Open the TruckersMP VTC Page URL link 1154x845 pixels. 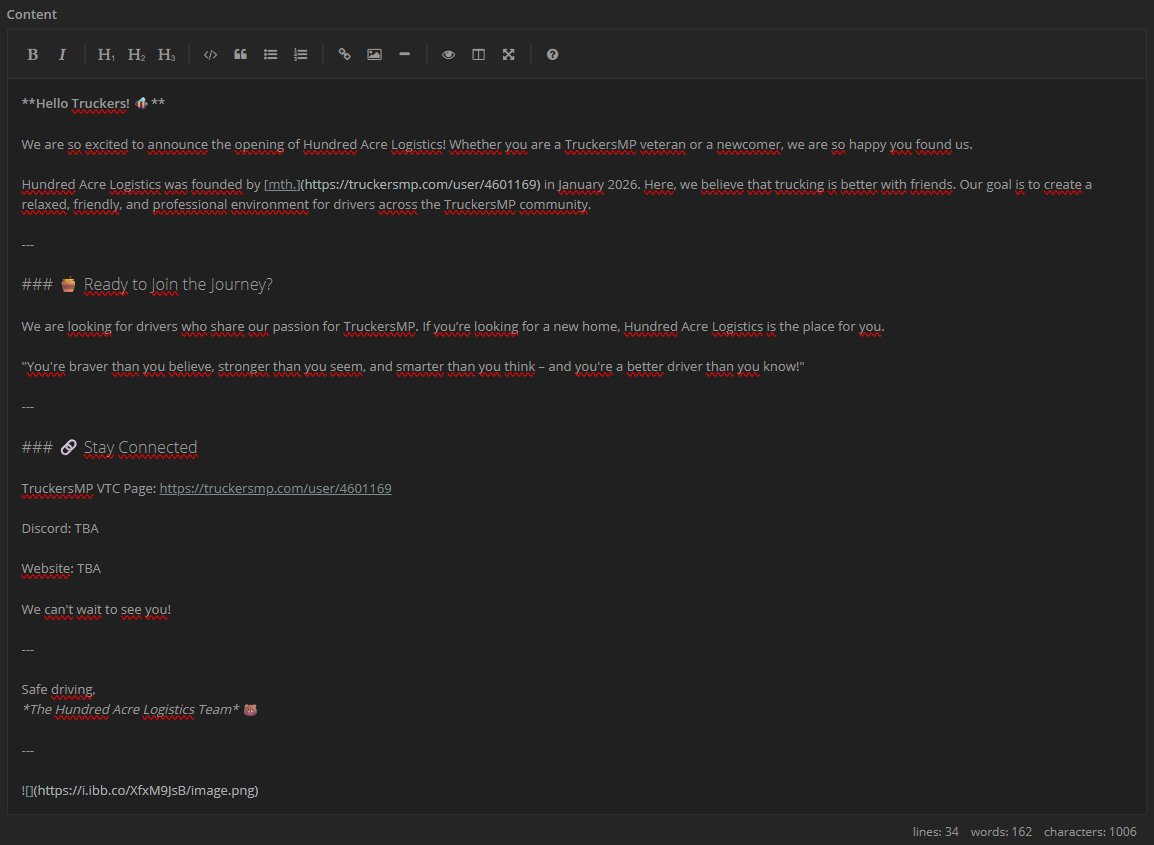(x=275, y=489)
